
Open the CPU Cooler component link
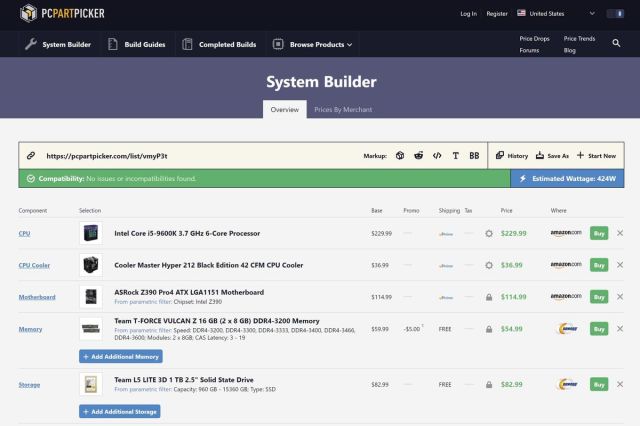click(34, 265)
